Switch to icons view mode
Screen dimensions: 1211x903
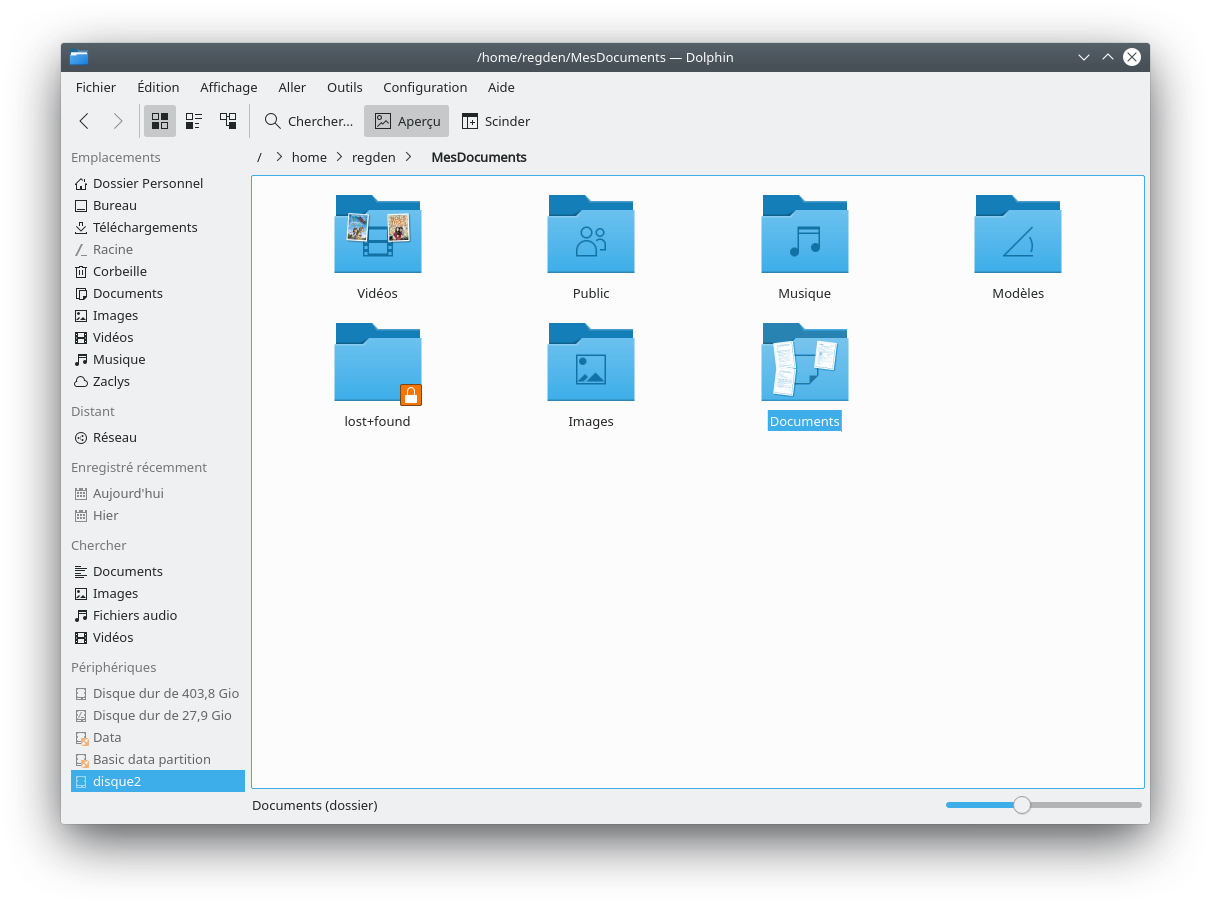[160, 121]
